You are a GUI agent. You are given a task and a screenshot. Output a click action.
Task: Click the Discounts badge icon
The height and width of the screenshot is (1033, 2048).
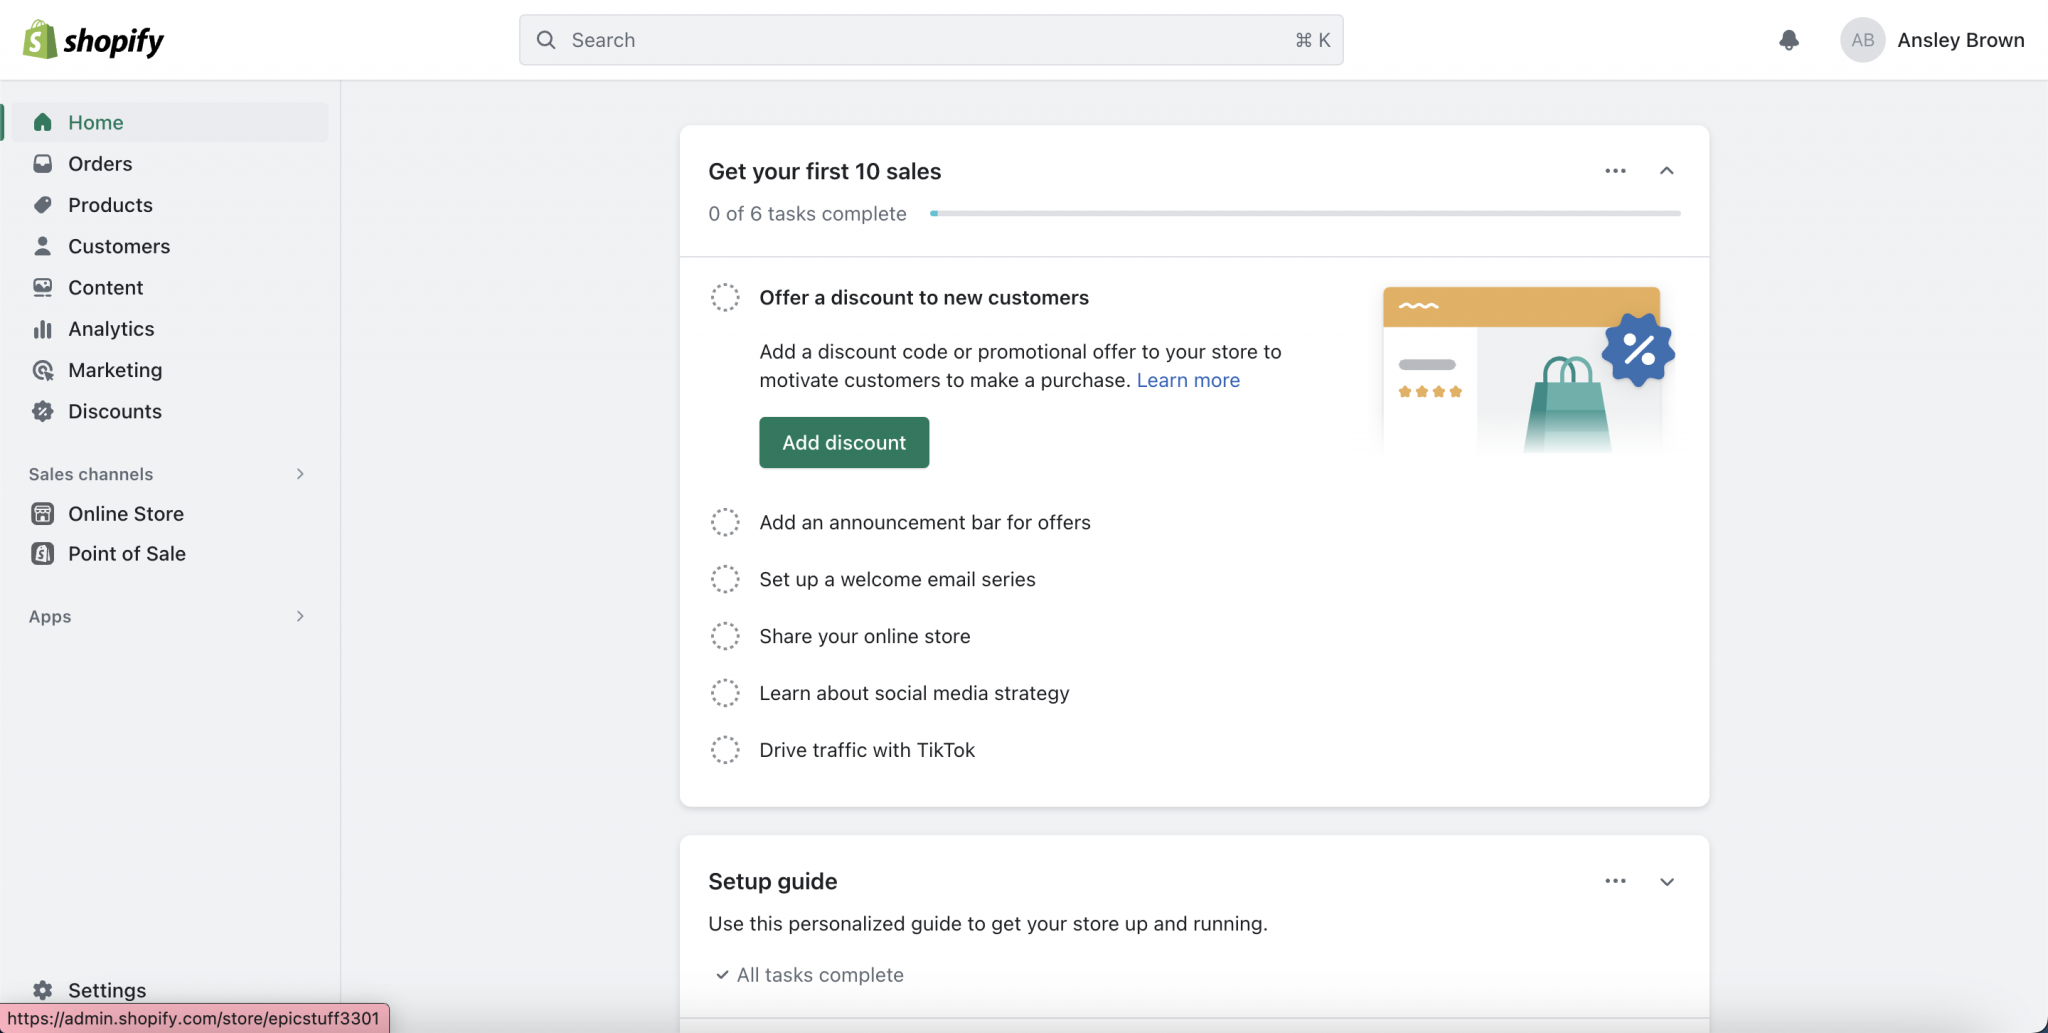[x=42, y=411]
